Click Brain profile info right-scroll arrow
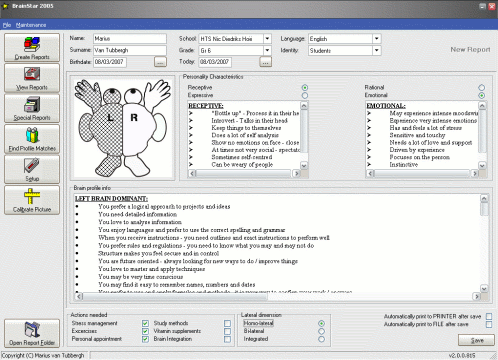 [x=477, y=296]
